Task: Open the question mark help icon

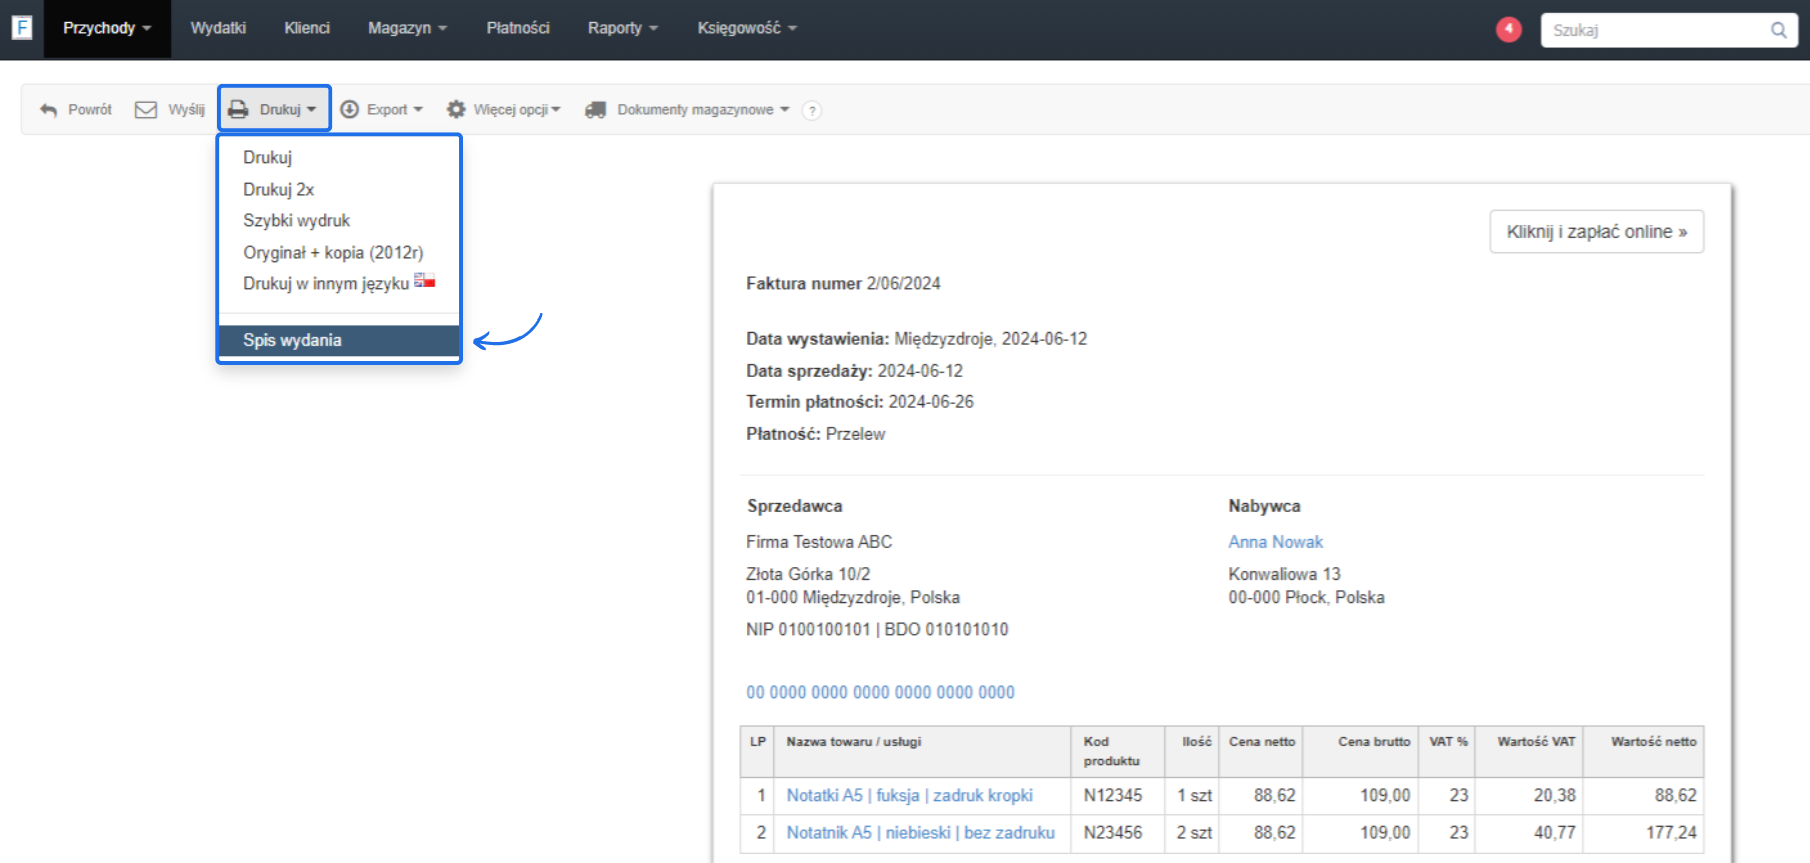Action: point(812,111)
